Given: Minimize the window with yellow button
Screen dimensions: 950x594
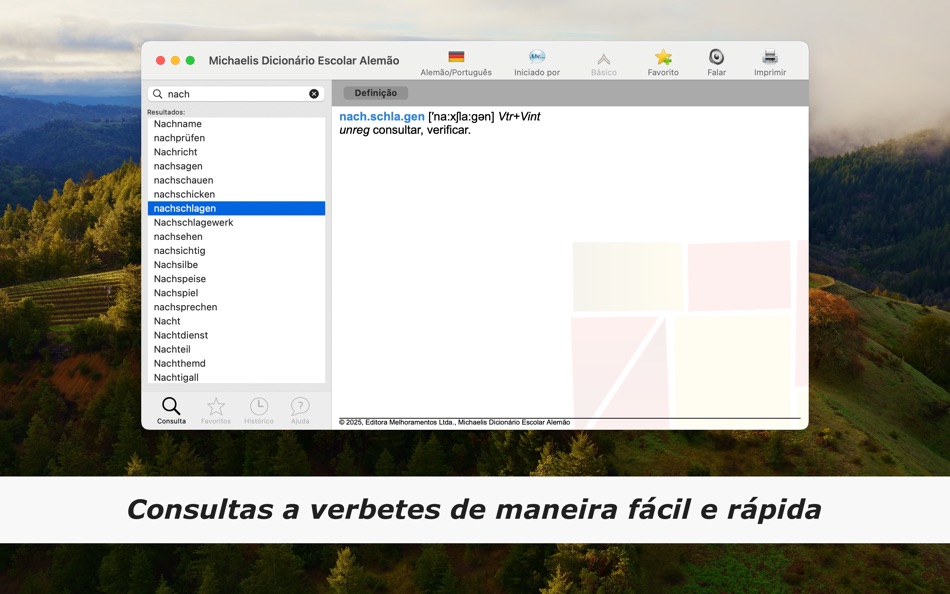Looking at the screenshot, I should click(x=175, y=60).
